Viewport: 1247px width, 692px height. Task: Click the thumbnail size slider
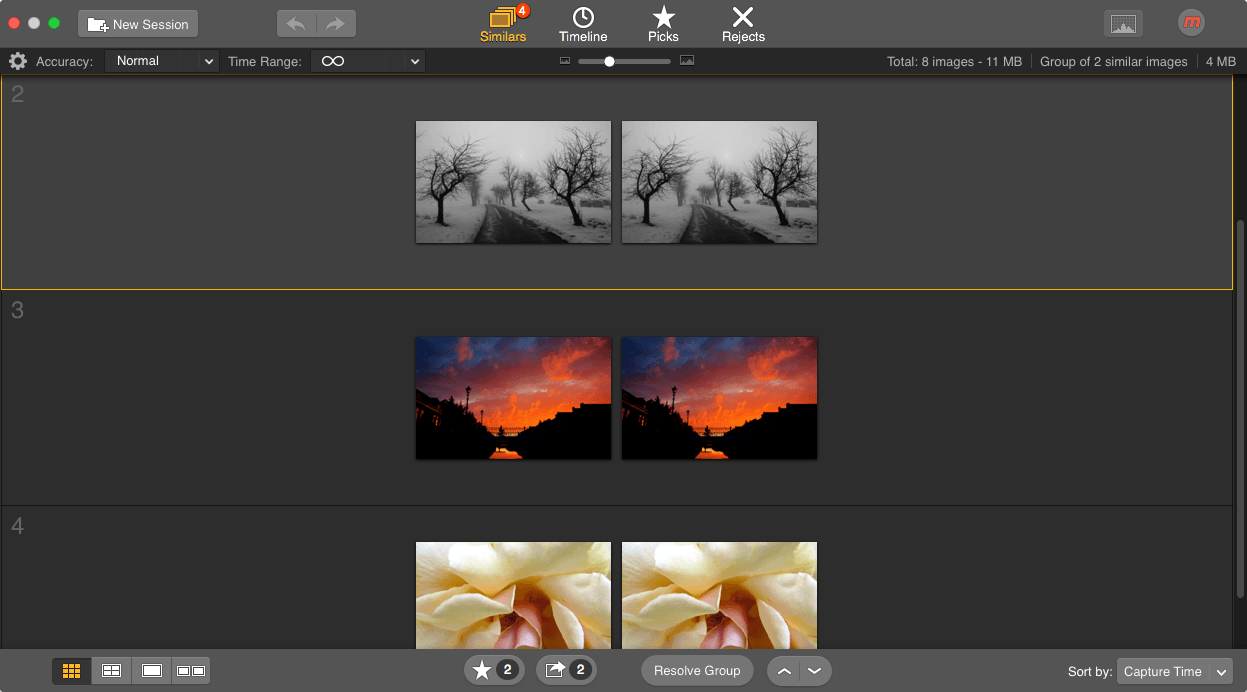(x=624, y=61)
